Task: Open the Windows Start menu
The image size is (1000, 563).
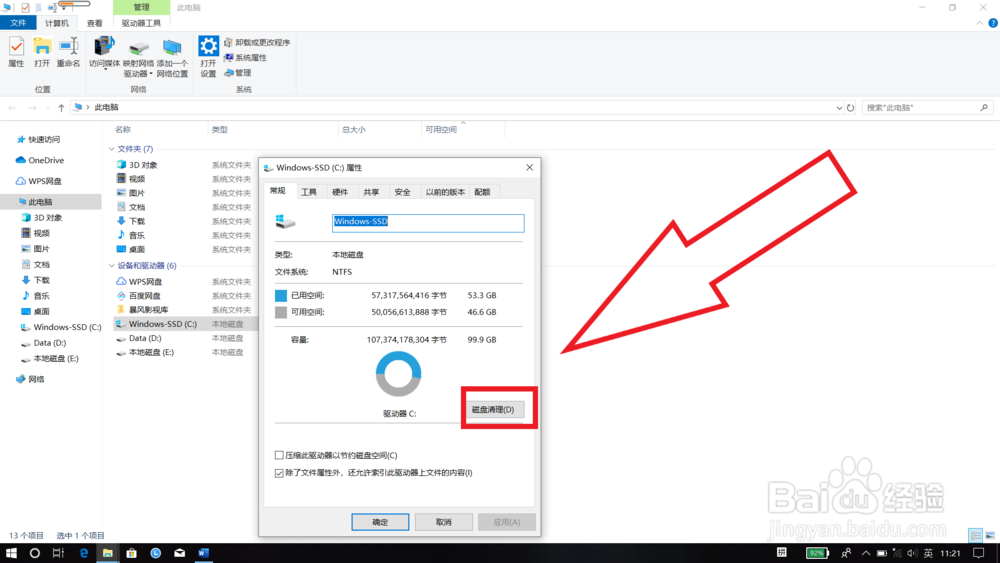Action: pos(11,553)
